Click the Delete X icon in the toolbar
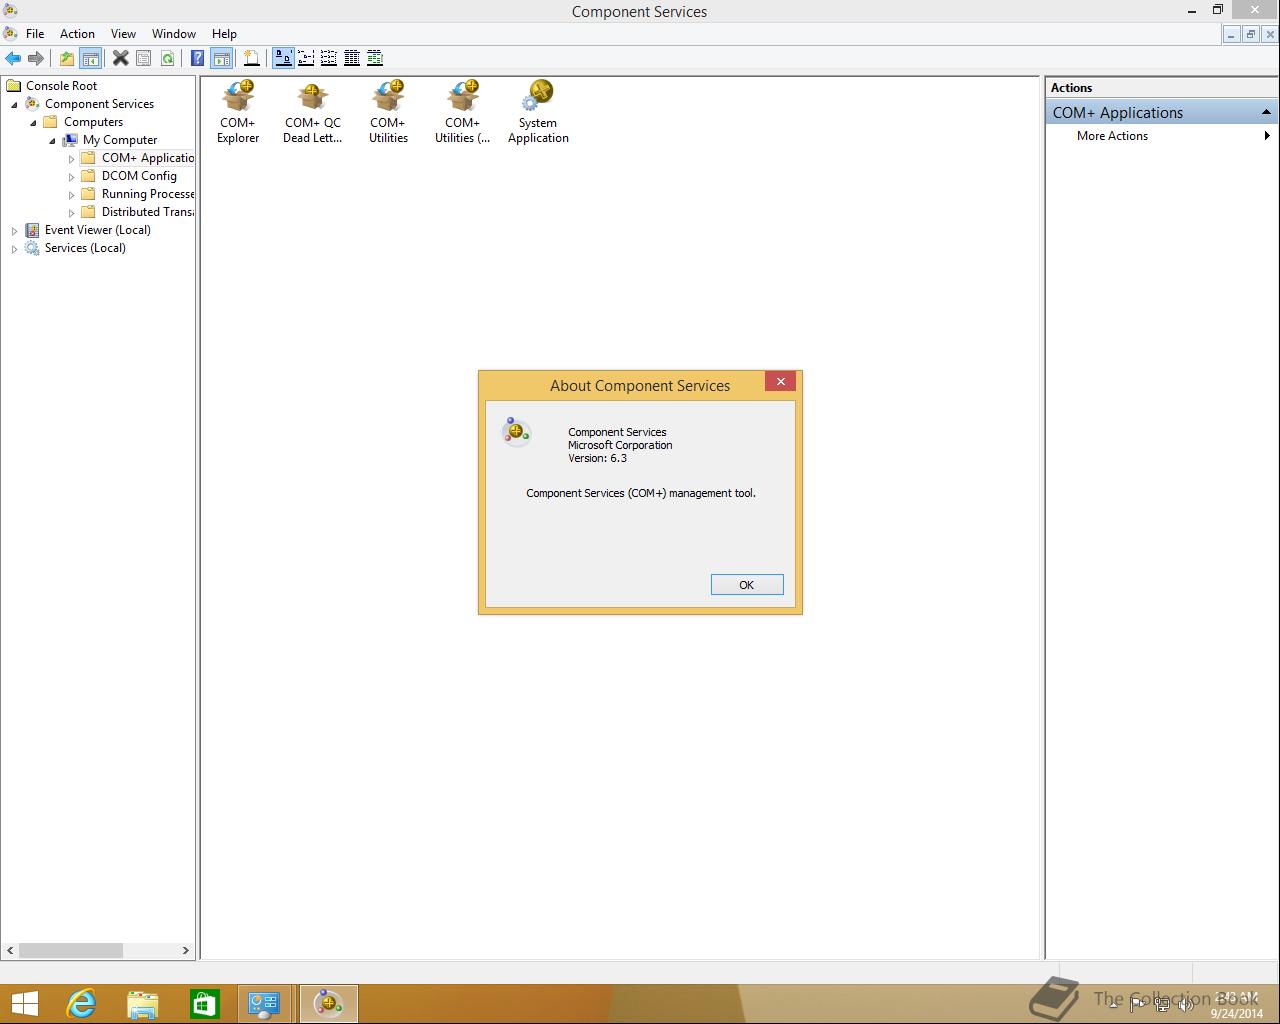 point(120,58)
